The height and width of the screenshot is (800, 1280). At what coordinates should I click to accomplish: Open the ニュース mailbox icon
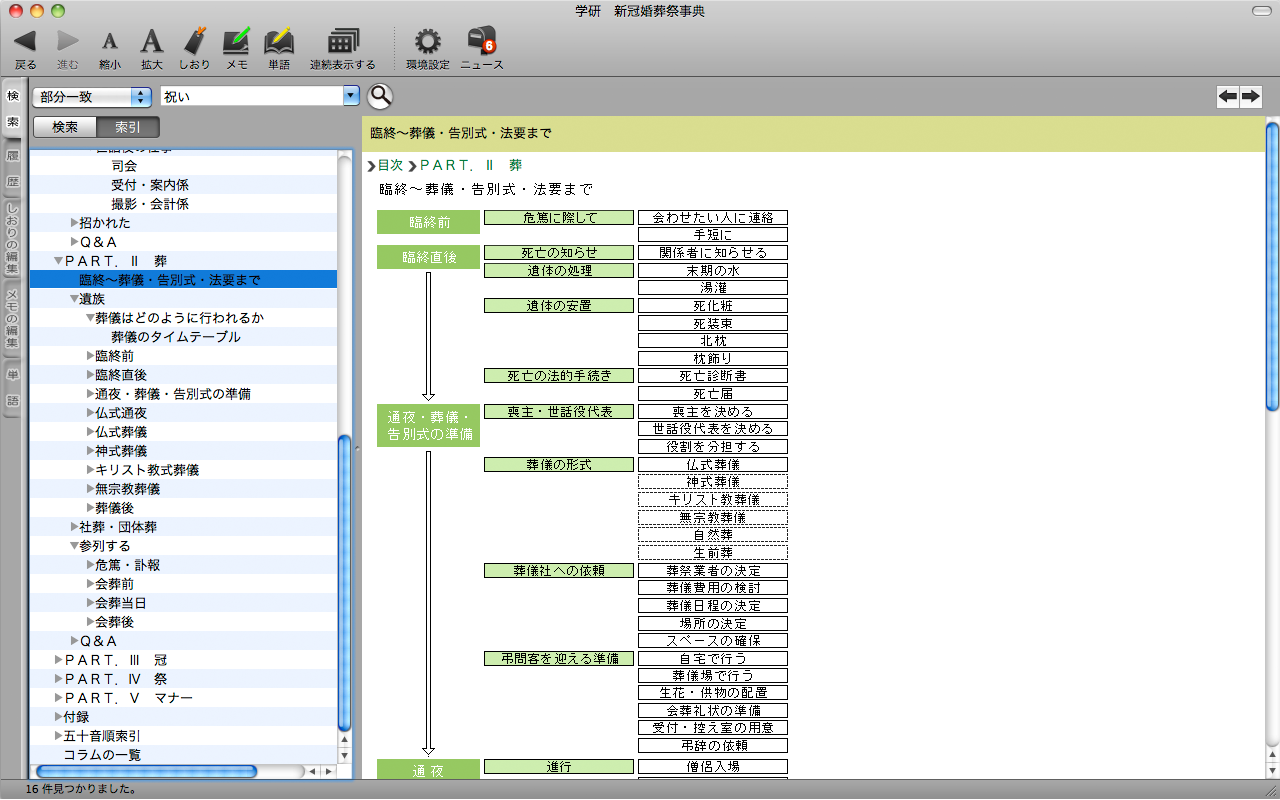(481, 42)
